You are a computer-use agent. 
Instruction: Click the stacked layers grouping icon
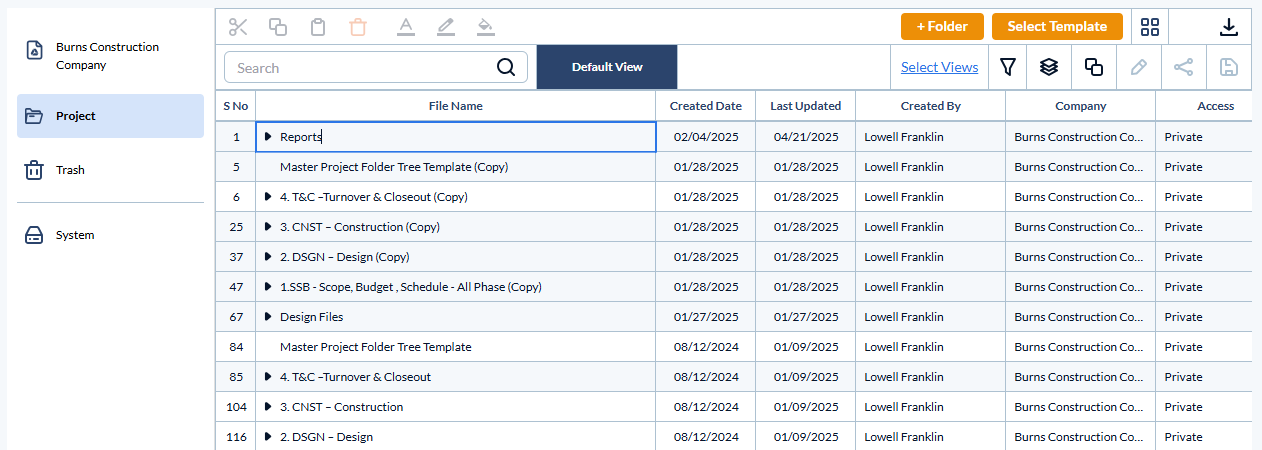pos(1048,67)
